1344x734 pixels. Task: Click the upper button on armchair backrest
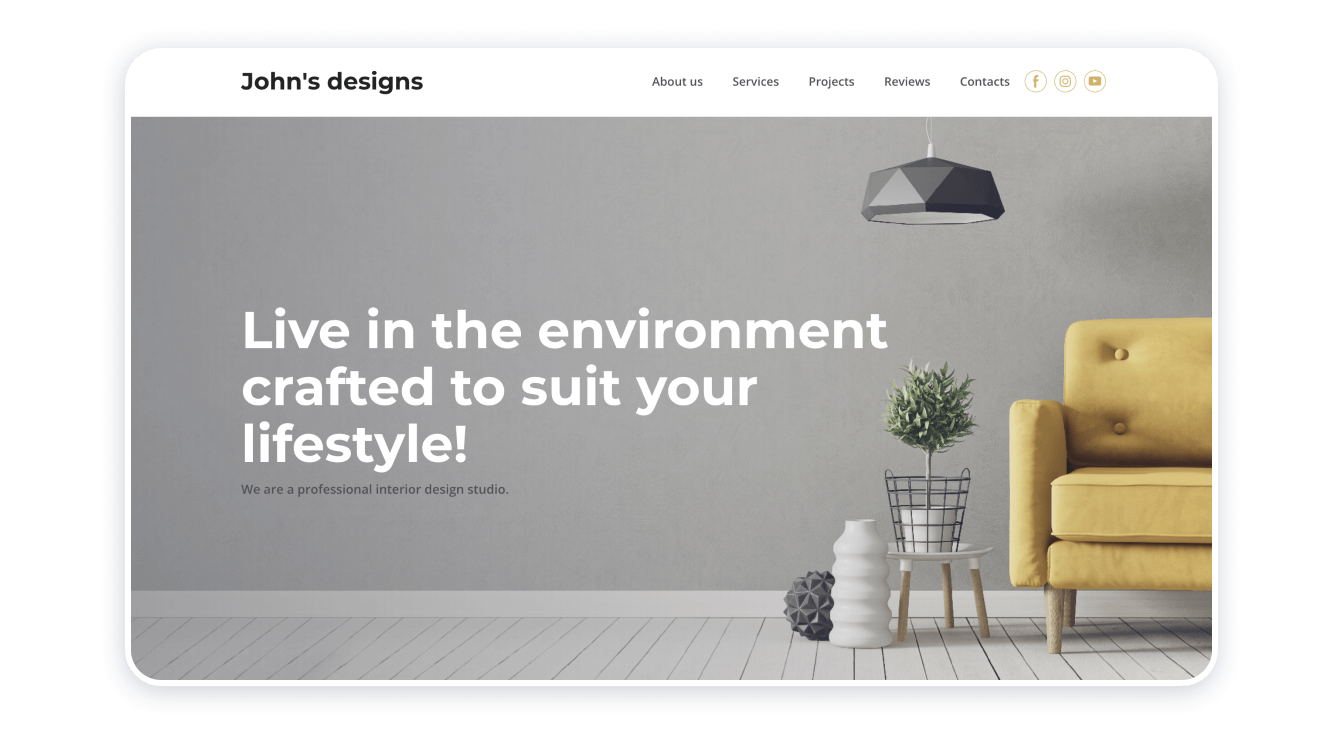point(1121,354)
